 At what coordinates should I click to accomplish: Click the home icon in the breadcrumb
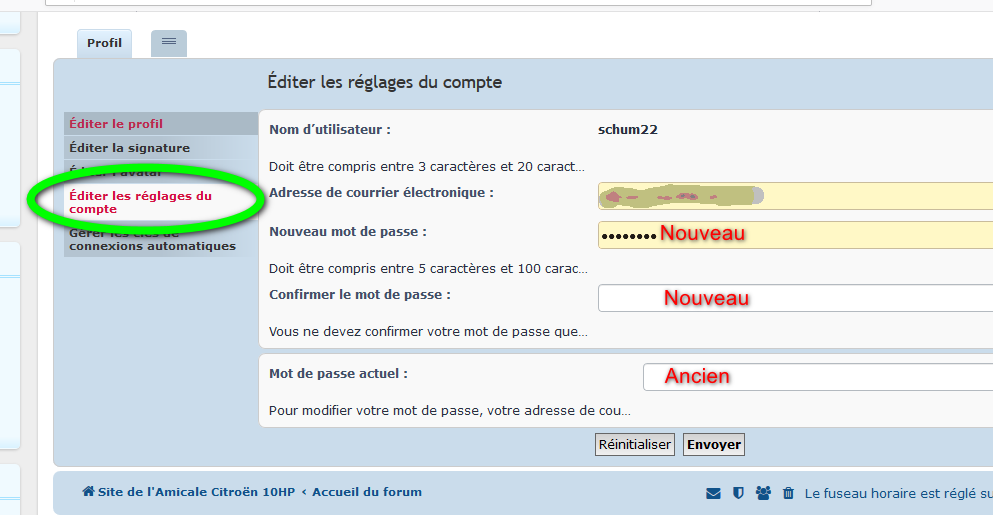(88, 492)
